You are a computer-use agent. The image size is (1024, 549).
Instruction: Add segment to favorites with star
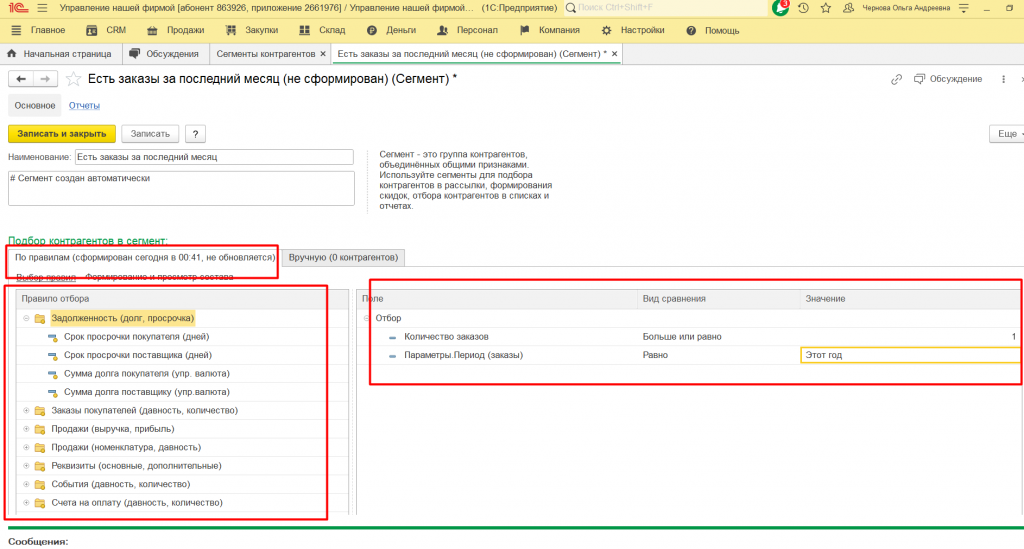coord(73,79)
